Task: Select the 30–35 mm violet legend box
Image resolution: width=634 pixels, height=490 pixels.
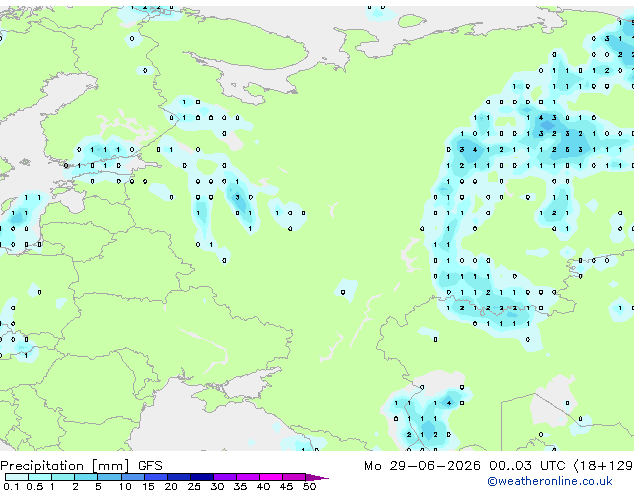Action: (225, 477)
